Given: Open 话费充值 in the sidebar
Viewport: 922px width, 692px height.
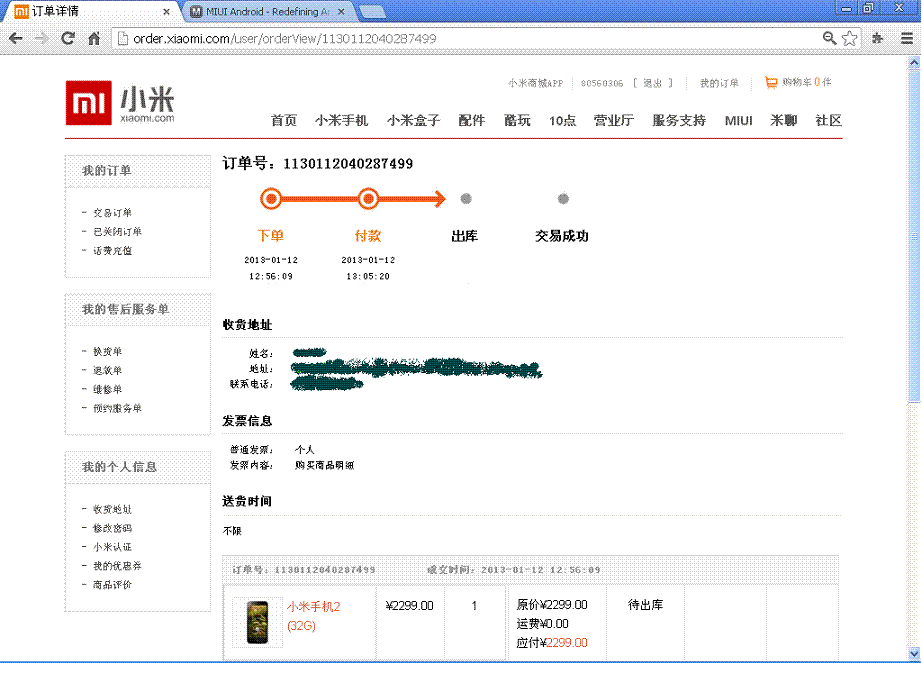Looking at the screenshot, I should [x=112, y=250].
